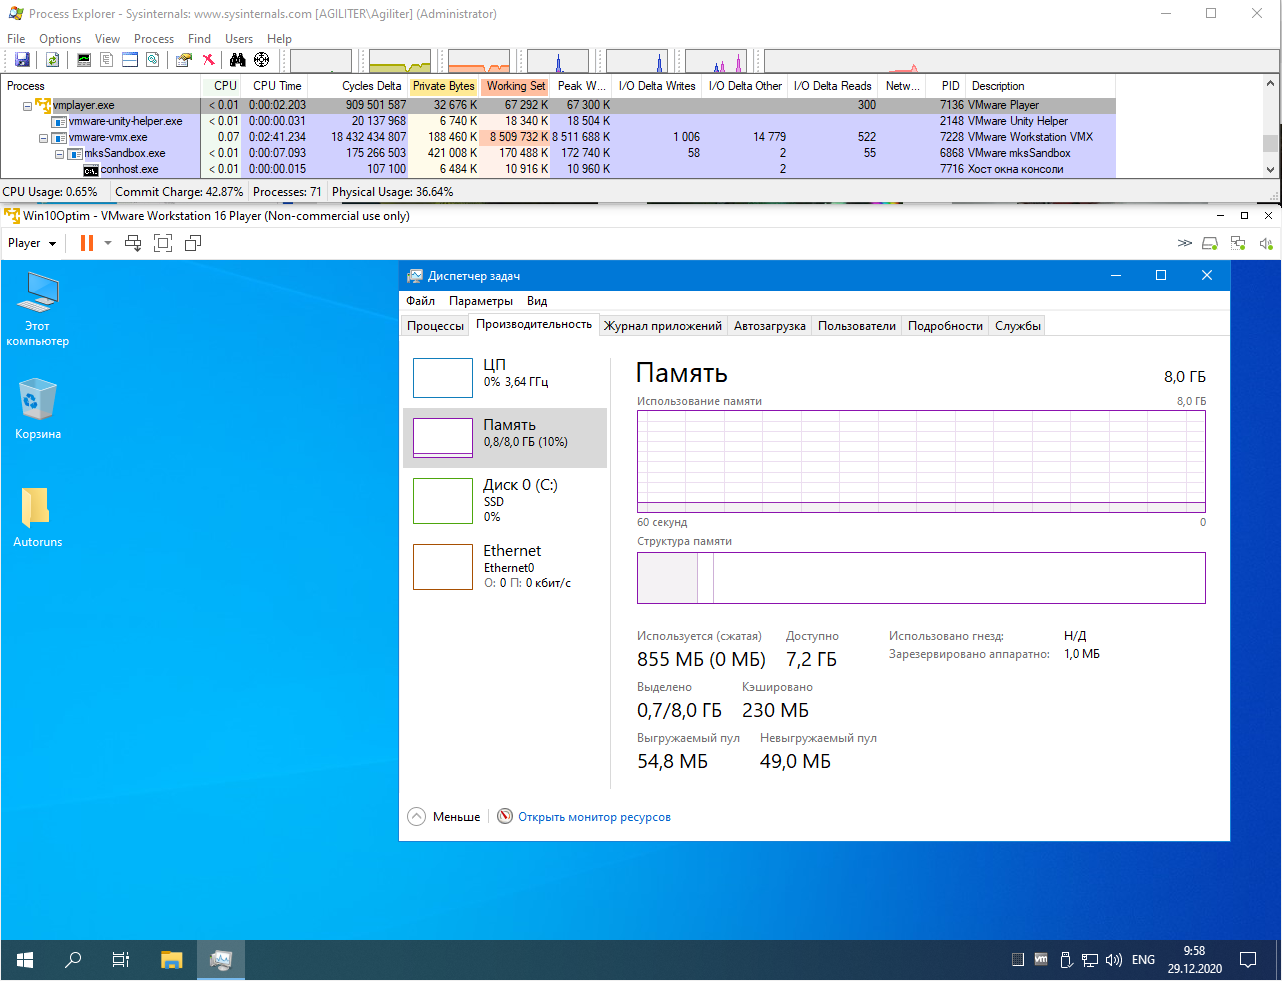Collapse the vmware-vmx.exe tree node
The image size is (1282, 981).
44,137
